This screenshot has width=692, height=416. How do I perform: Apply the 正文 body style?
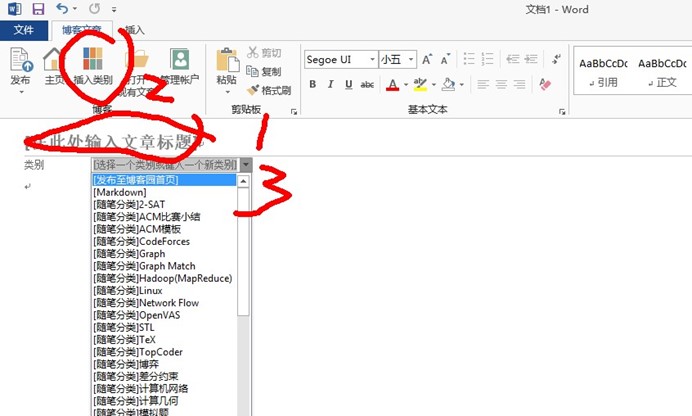(662, 72)
